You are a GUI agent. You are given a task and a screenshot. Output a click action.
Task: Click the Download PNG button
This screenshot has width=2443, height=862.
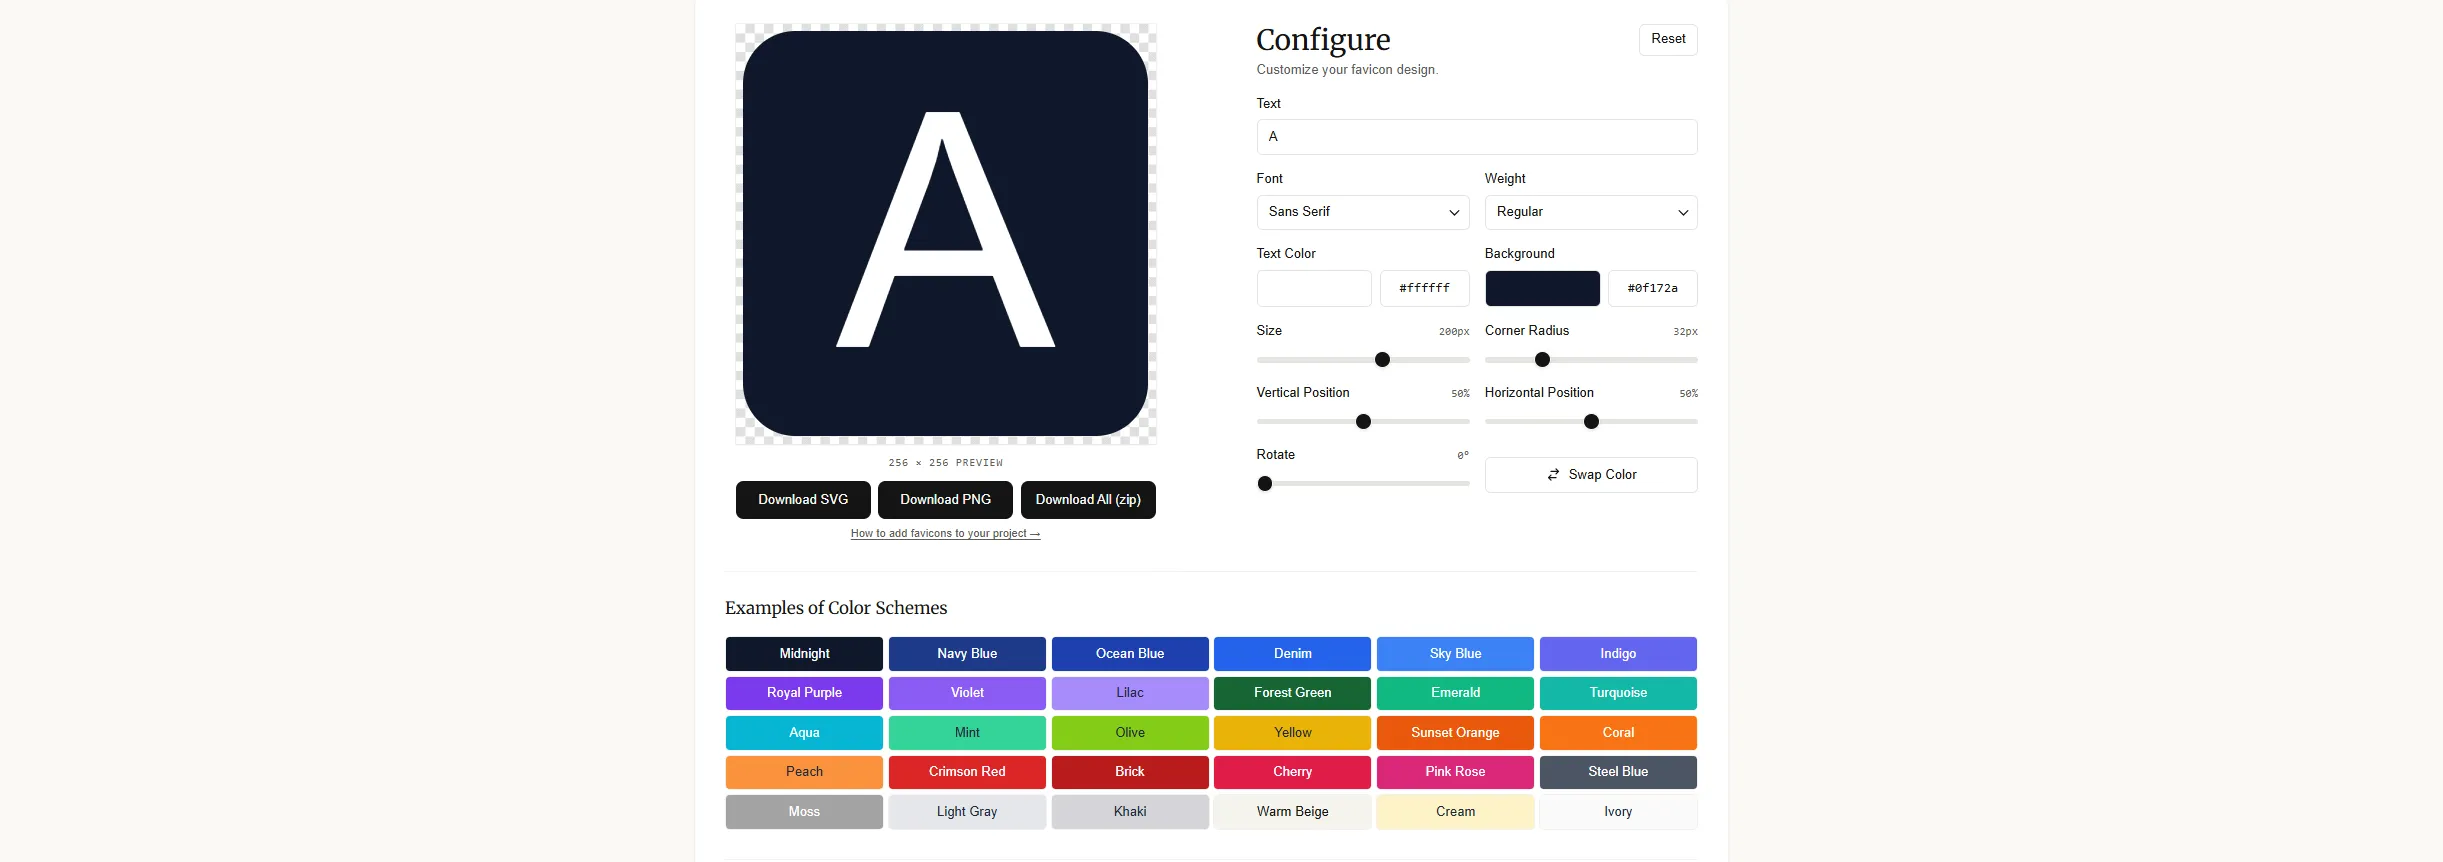[945, 500]
